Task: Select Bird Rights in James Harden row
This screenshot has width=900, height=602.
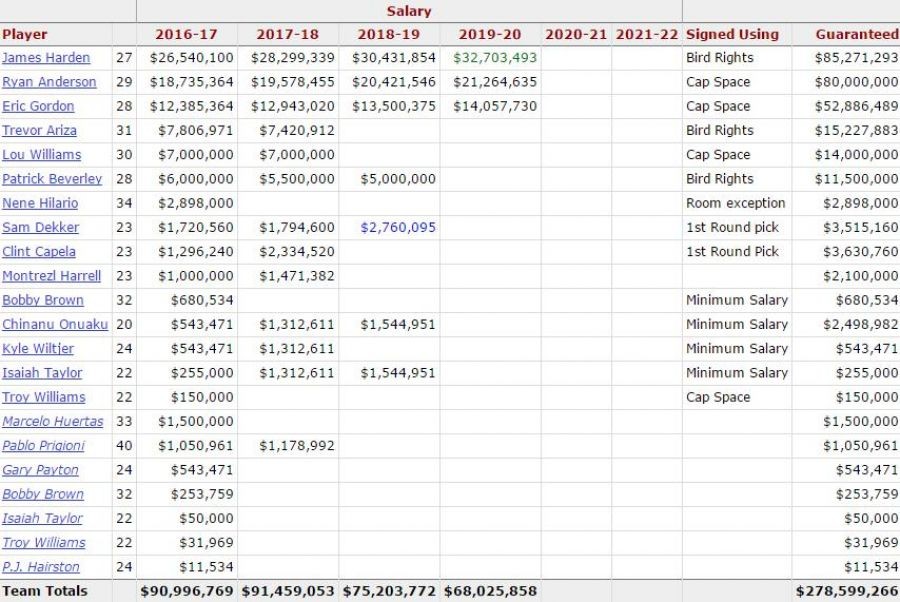Action: (x=720, y=58)
